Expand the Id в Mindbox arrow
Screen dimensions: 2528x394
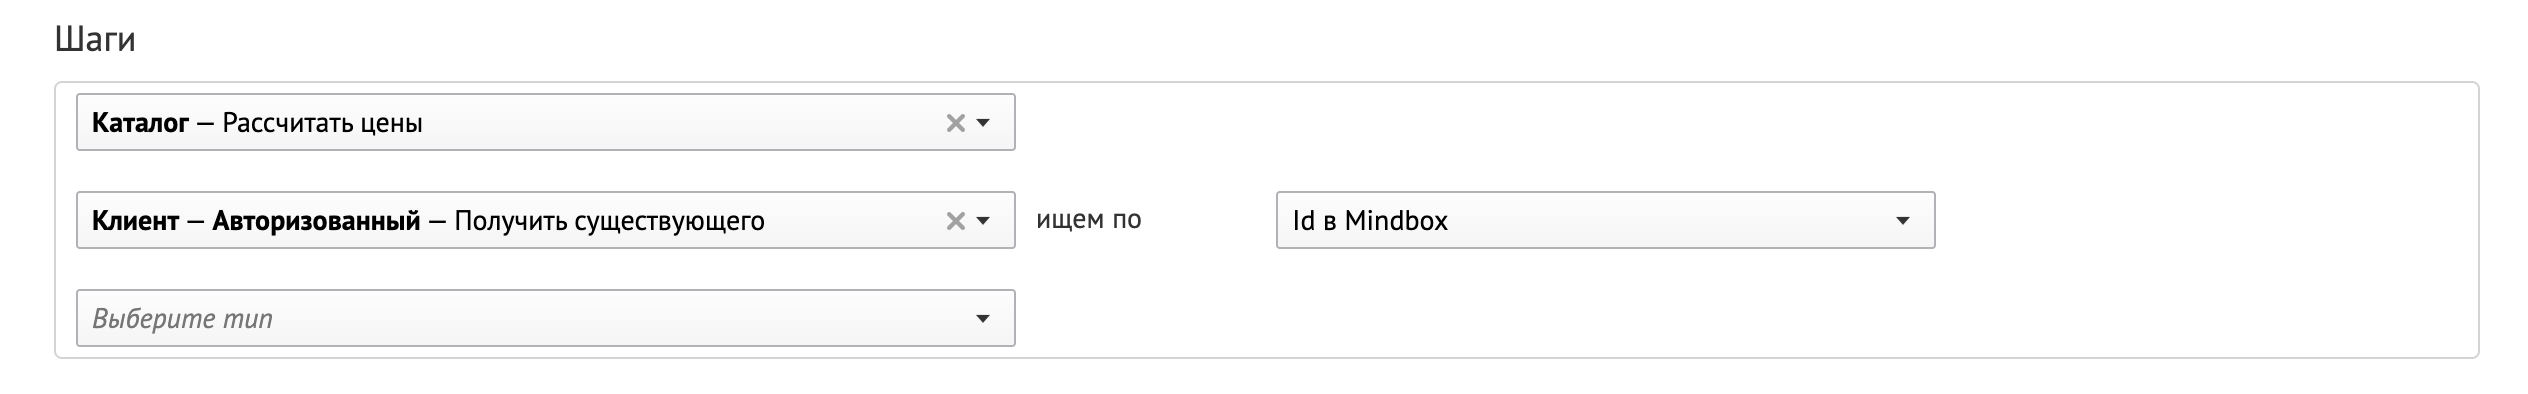tap(1903, 221)
